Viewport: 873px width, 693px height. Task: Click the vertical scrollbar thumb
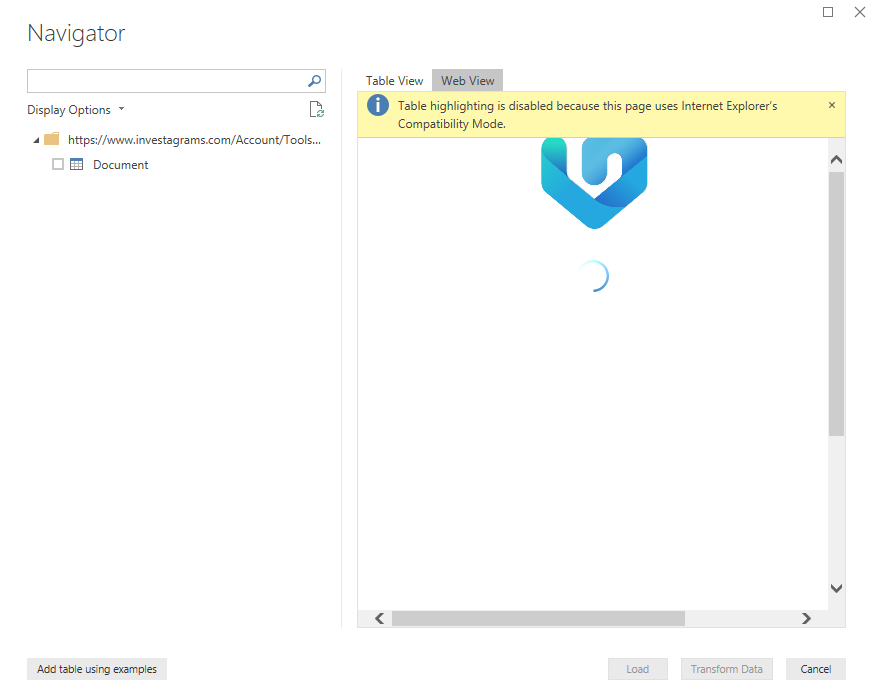(836, 303)
